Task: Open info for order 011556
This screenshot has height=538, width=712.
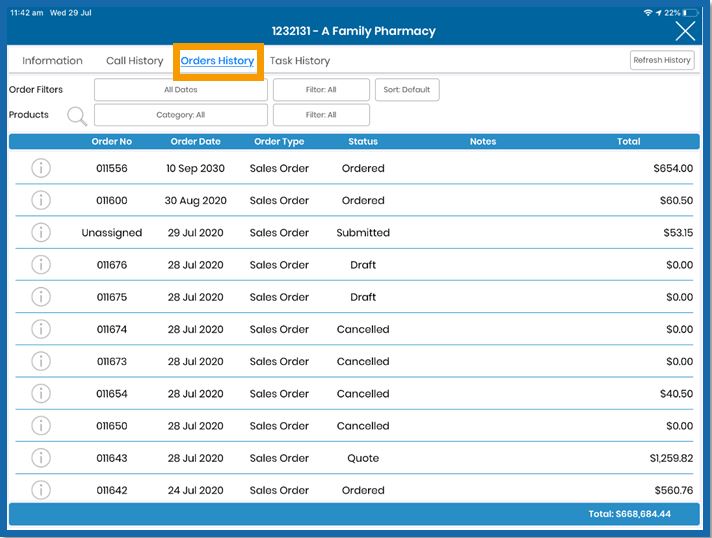Action: point(41,168)
